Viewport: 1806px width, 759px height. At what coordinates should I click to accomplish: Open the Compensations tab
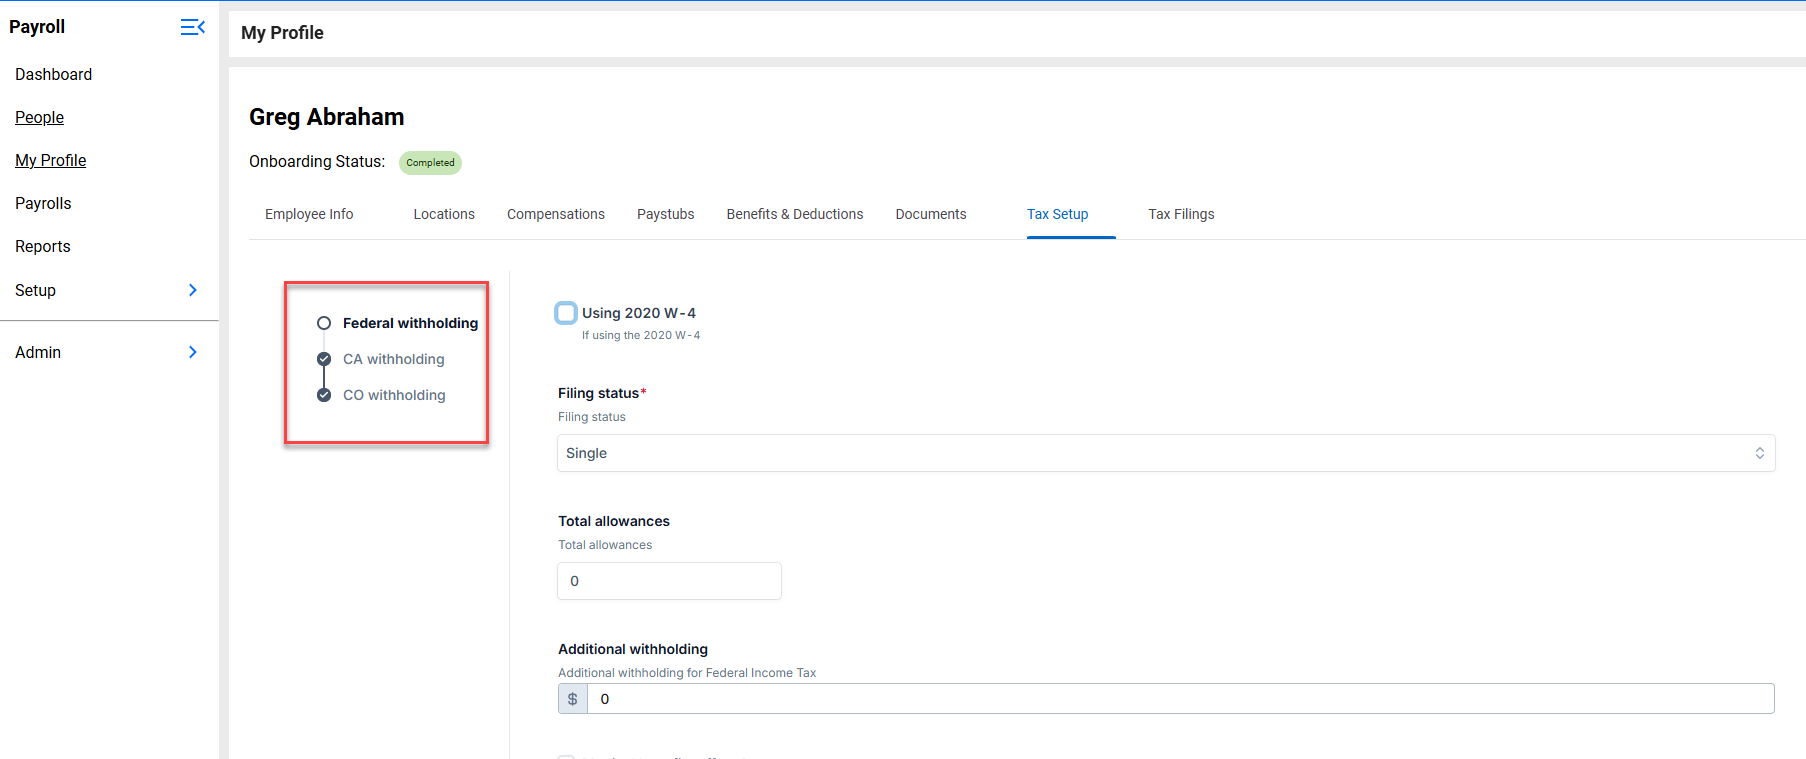[x=556, y=214]
